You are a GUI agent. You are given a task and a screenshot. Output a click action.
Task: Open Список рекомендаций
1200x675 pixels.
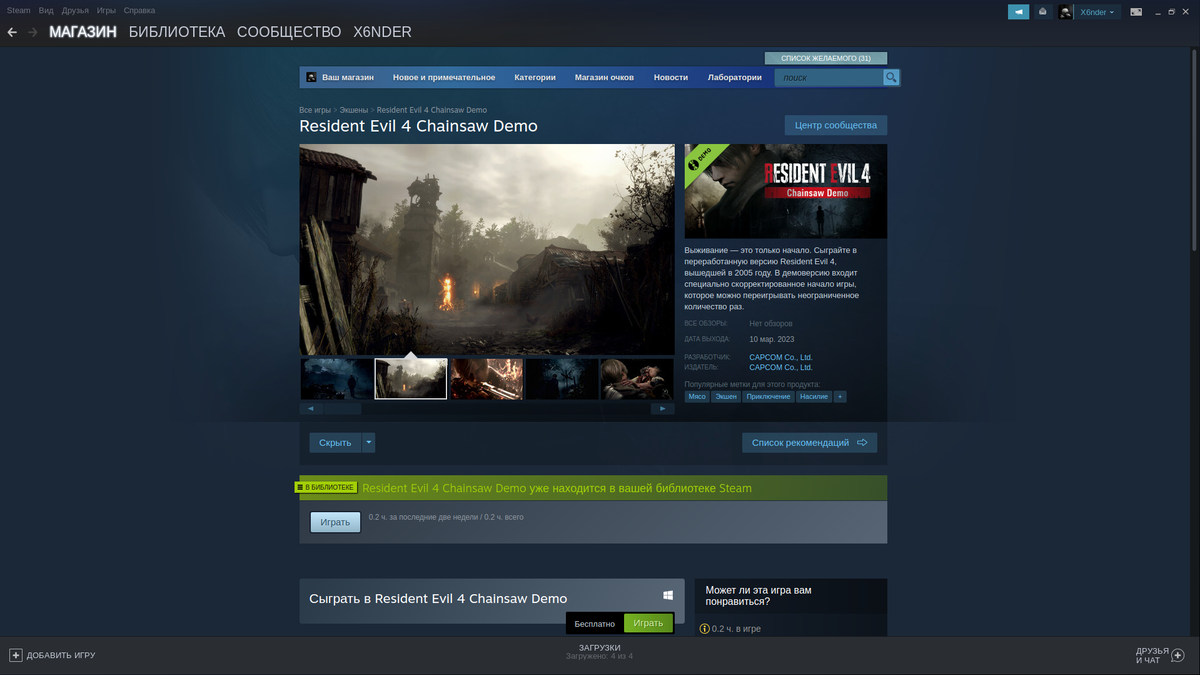[x=809, y=442]
